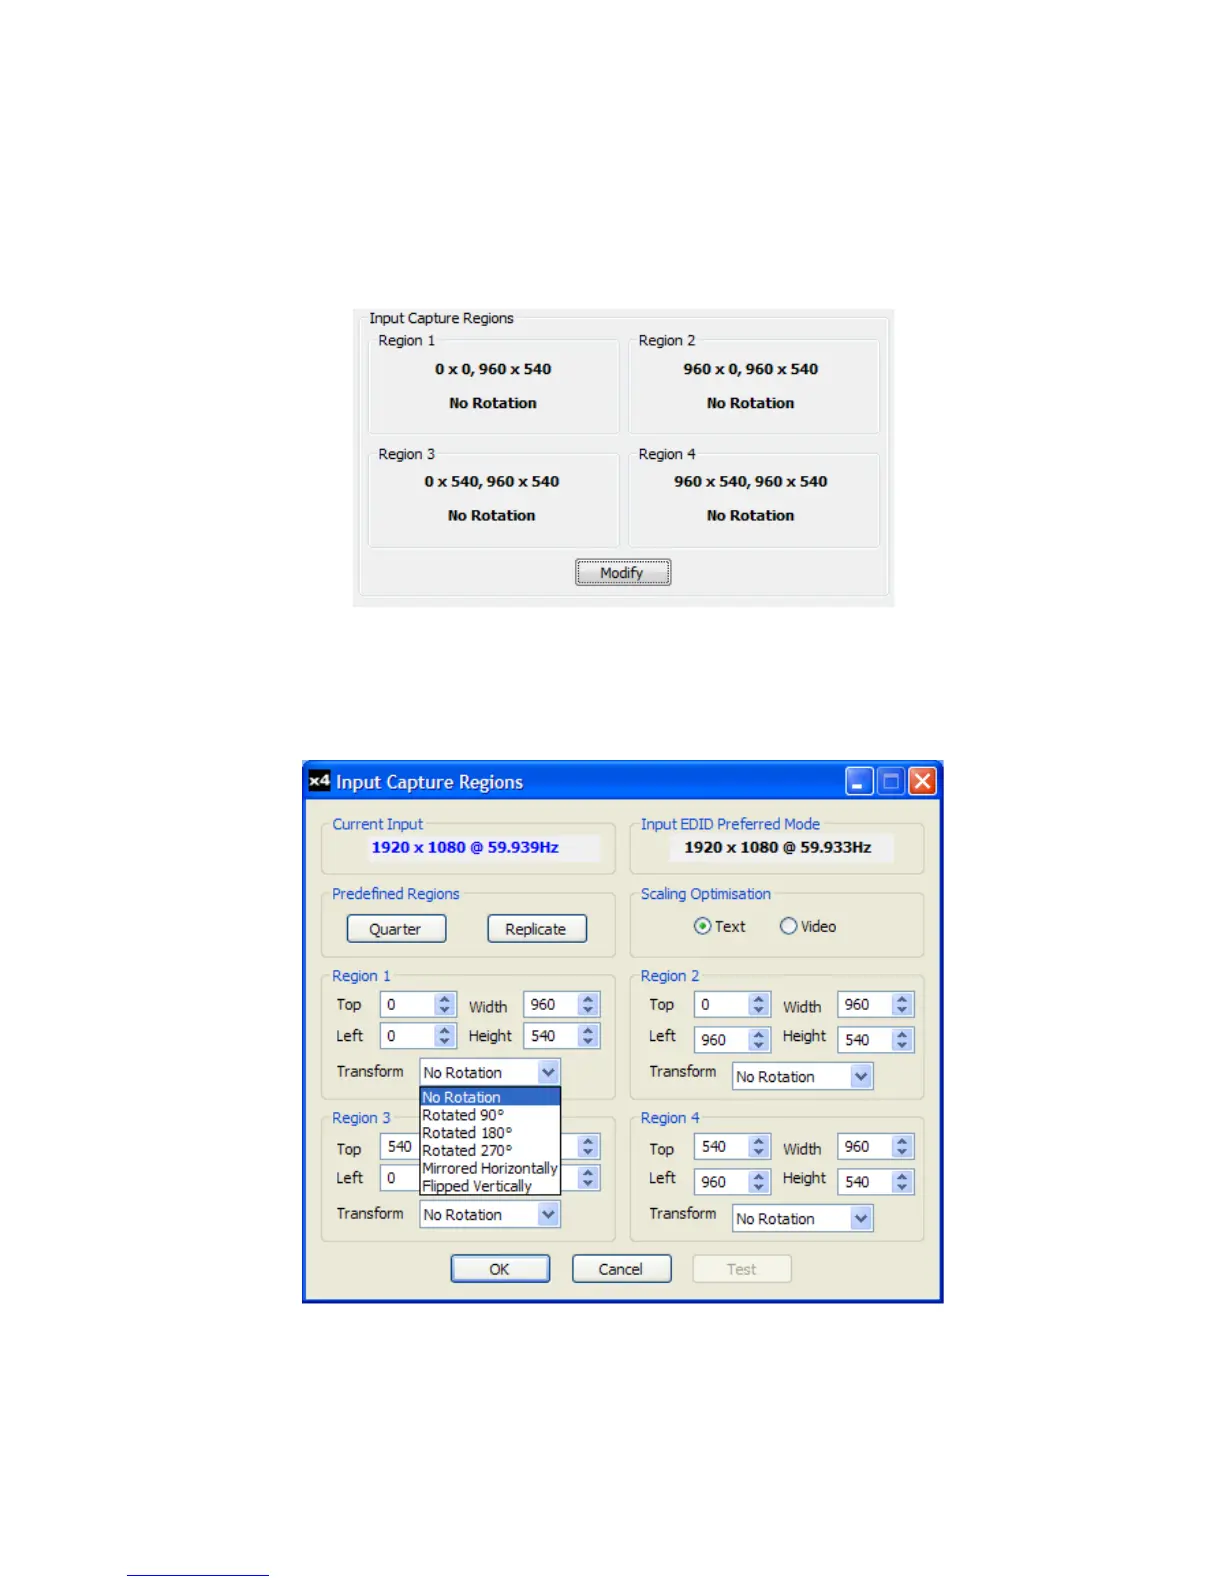Image resolution: width=1224 pixels, height=1584 pixels.
Task: Choose Rotated 90° in the open list
Action: (490, 1114)
